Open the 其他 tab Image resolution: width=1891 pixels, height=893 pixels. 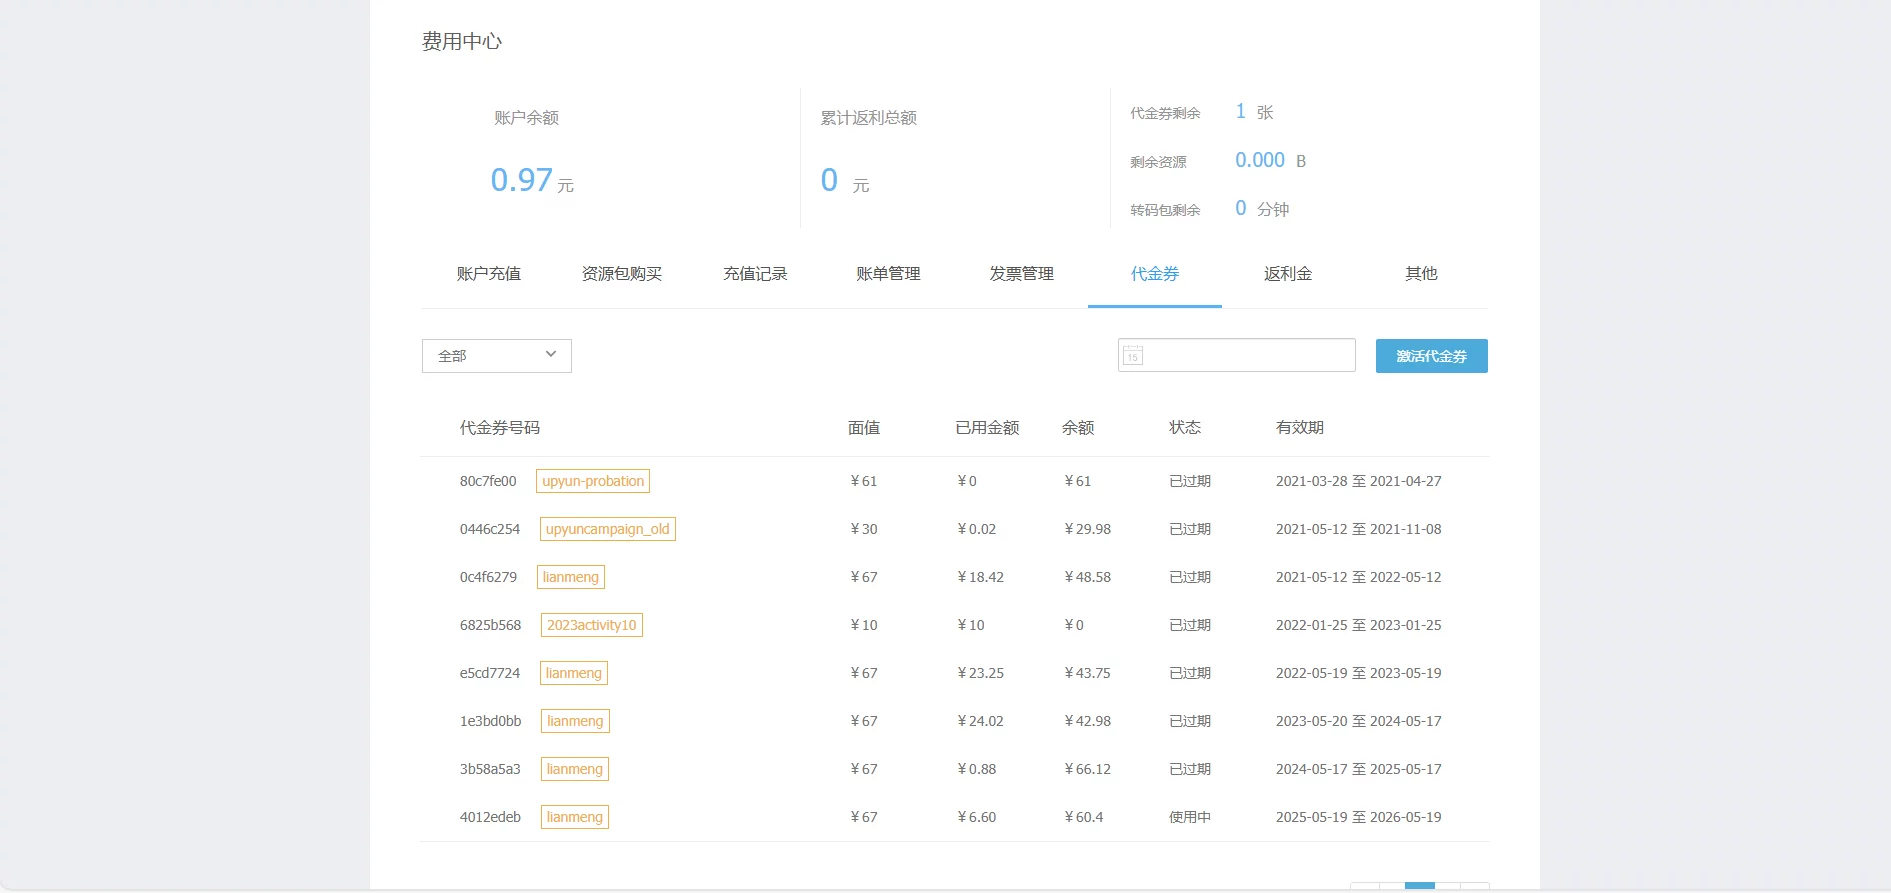pos(1420,274)
